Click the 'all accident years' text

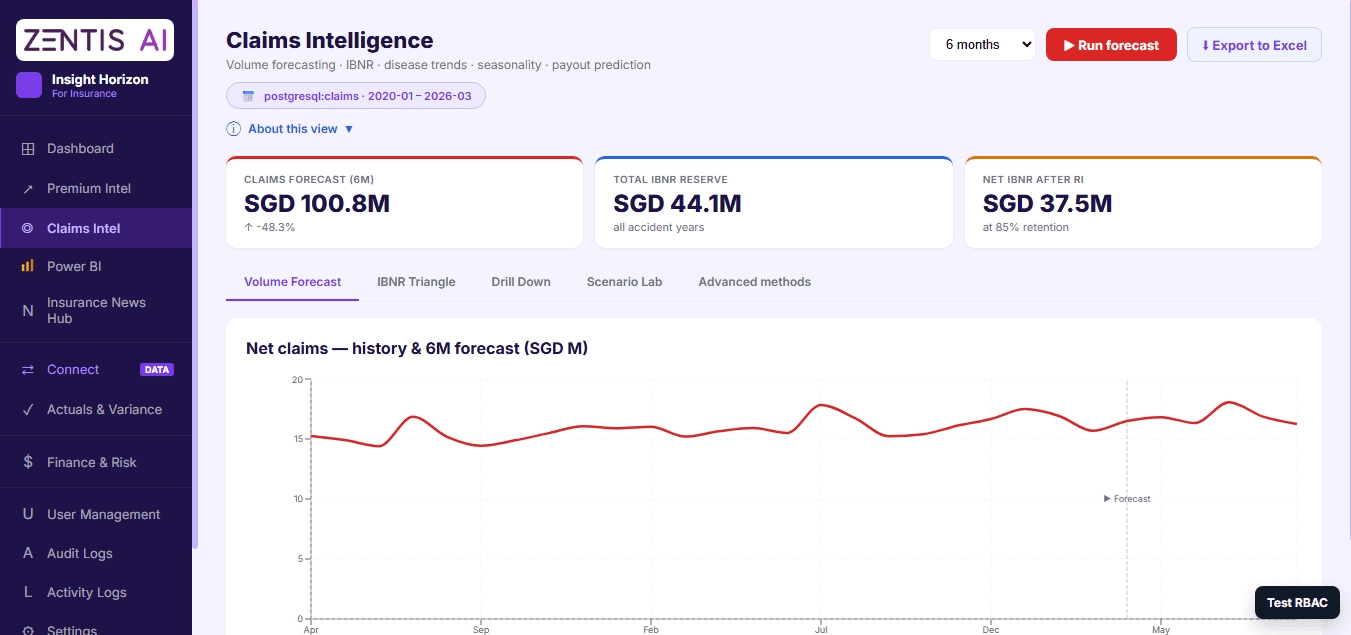pyautogui.click(x=659, y=228)
